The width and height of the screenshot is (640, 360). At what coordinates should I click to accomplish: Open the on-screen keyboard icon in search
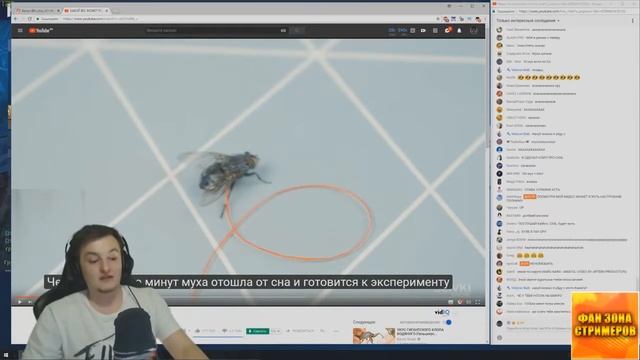pos(283,31)
